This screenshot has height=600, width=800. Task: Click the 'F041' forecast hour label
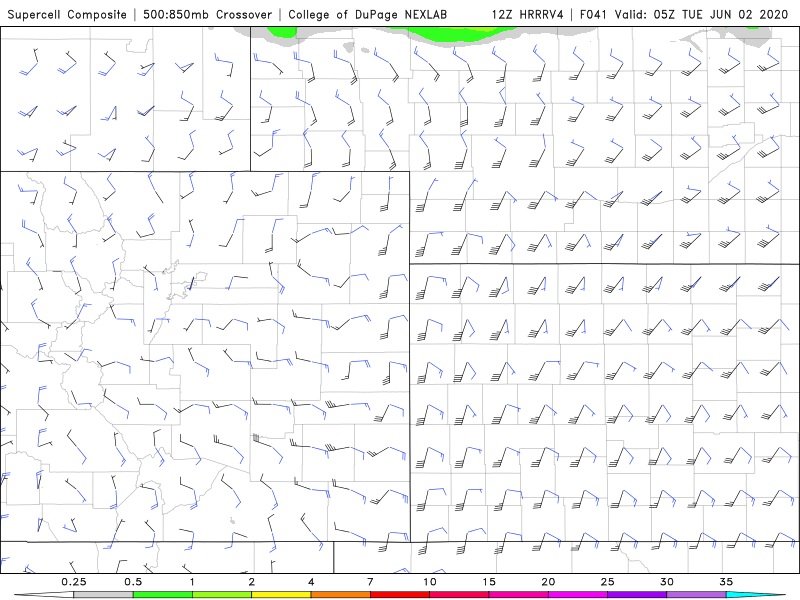(593, 14)
